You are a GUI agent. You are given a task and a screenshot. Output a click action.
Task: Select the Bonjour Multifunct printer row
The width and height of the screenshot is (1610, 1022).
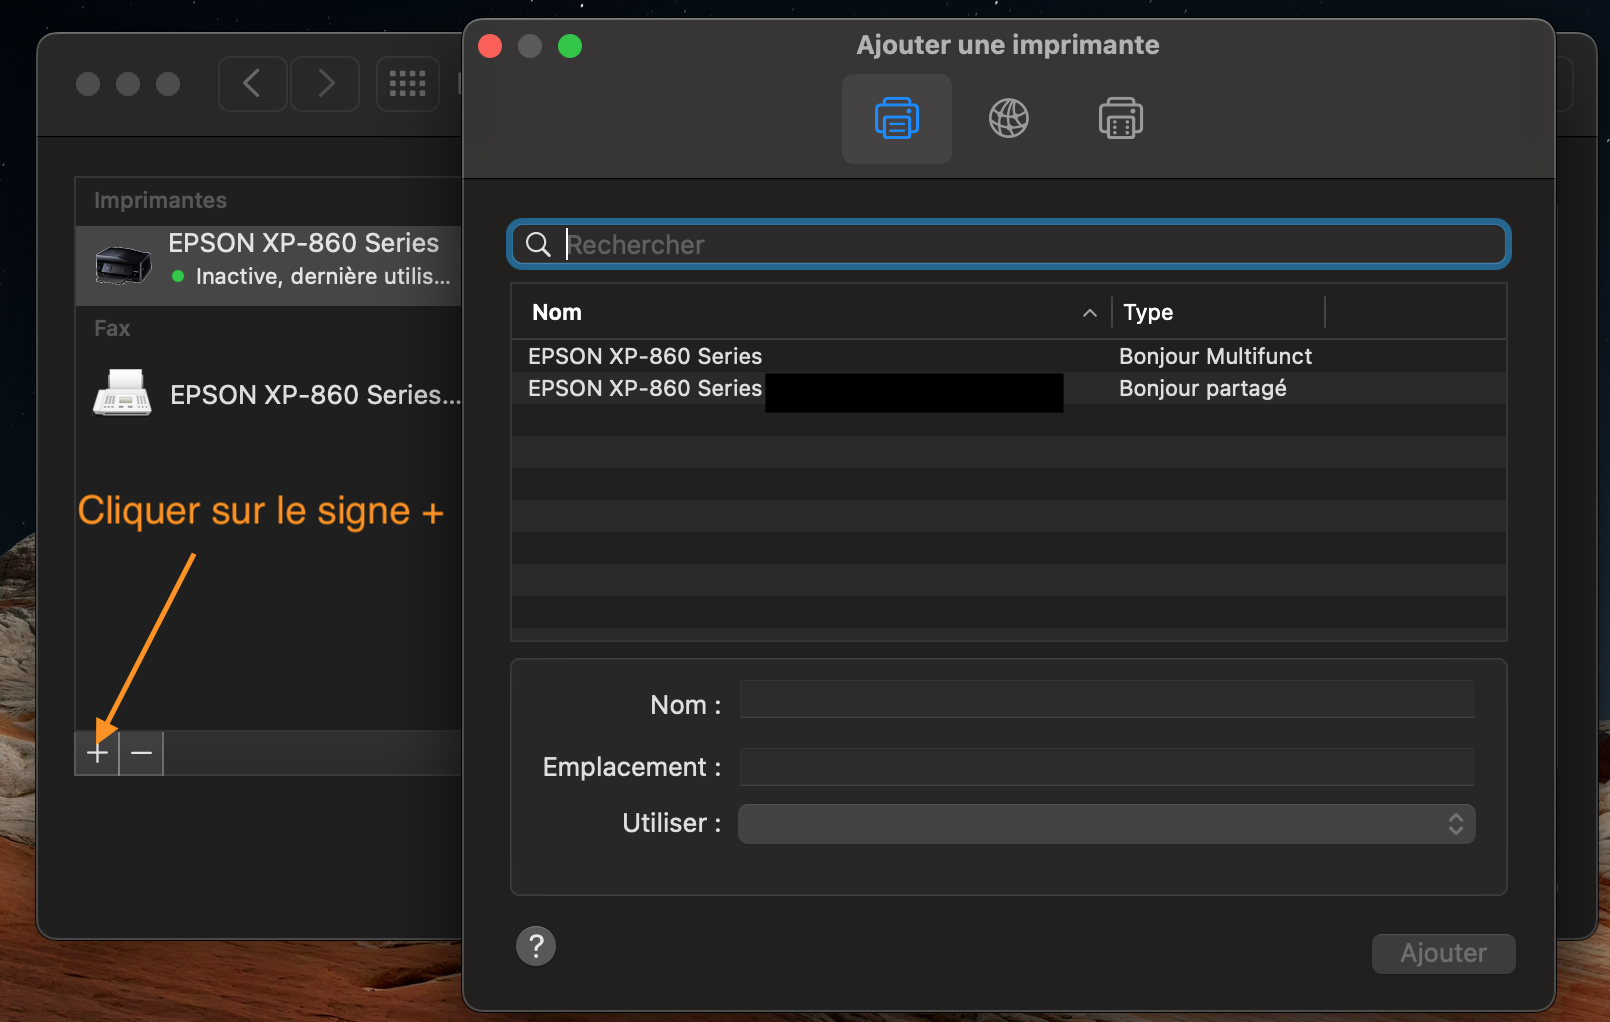click(x=1008, y=356)
